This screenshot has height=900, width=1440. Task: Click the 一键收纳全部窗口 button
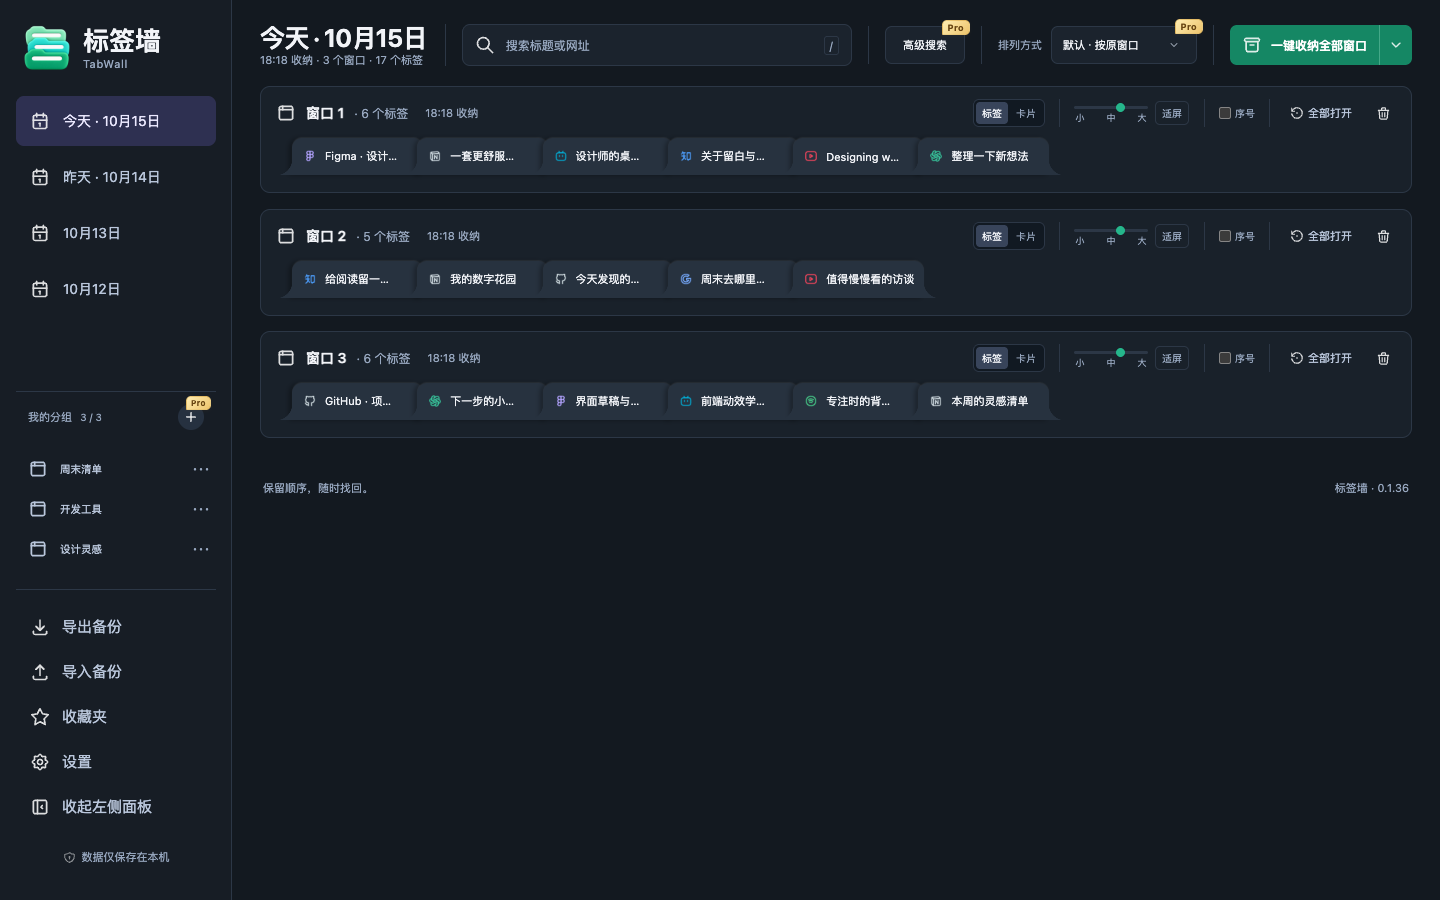click(1305, 45)
